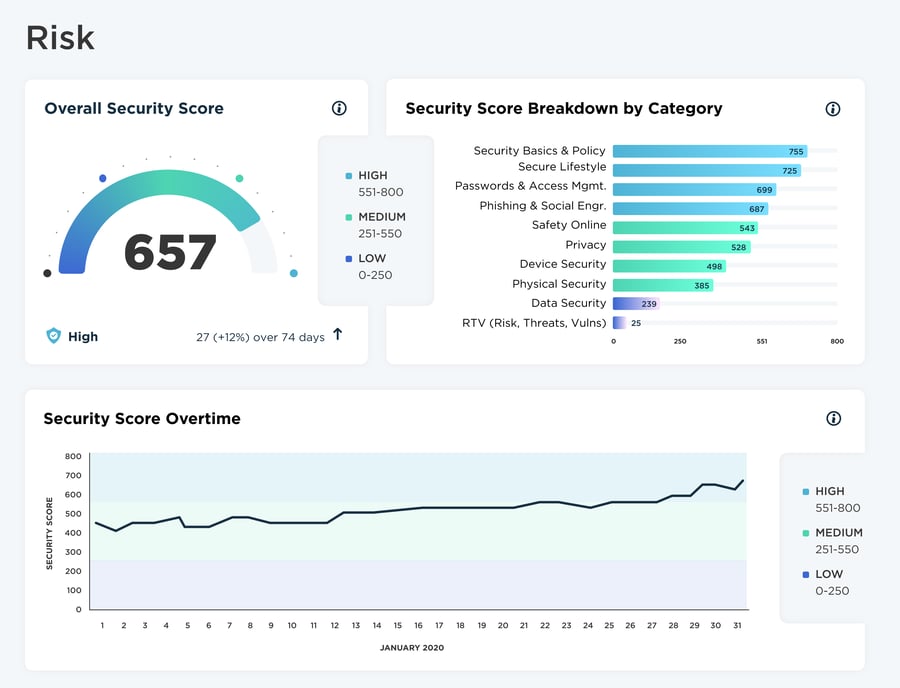Click the Risk page heading

pyautogui.click(x=60, y=38)
